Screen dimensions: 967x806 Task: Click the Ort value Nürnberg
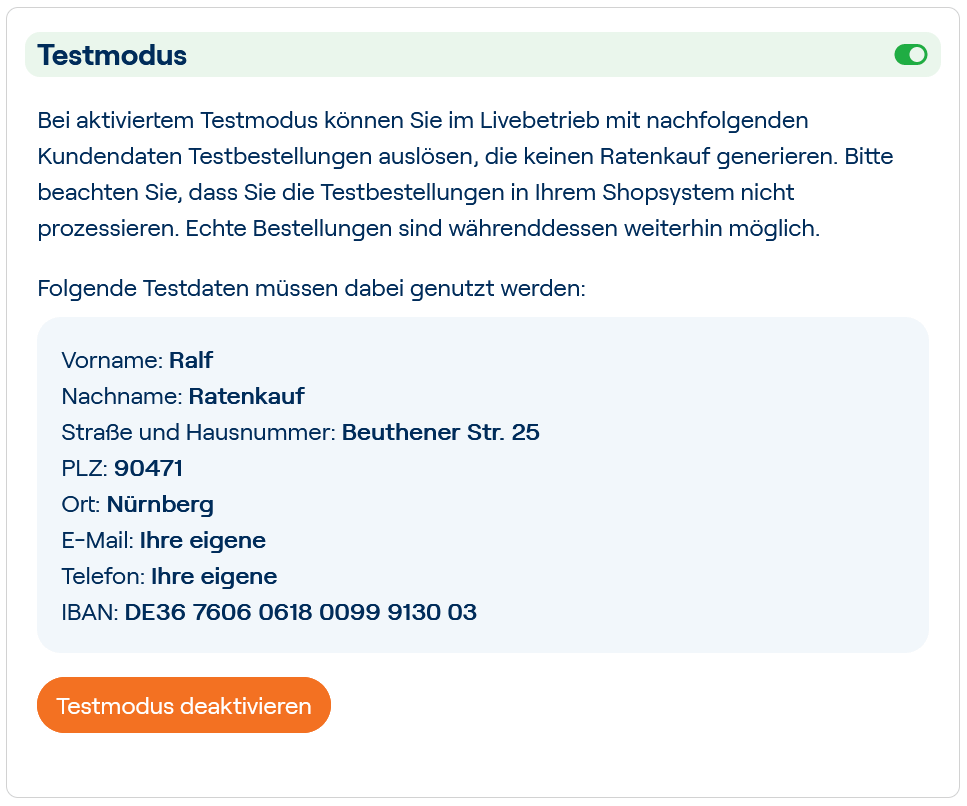tap(160, 504)
